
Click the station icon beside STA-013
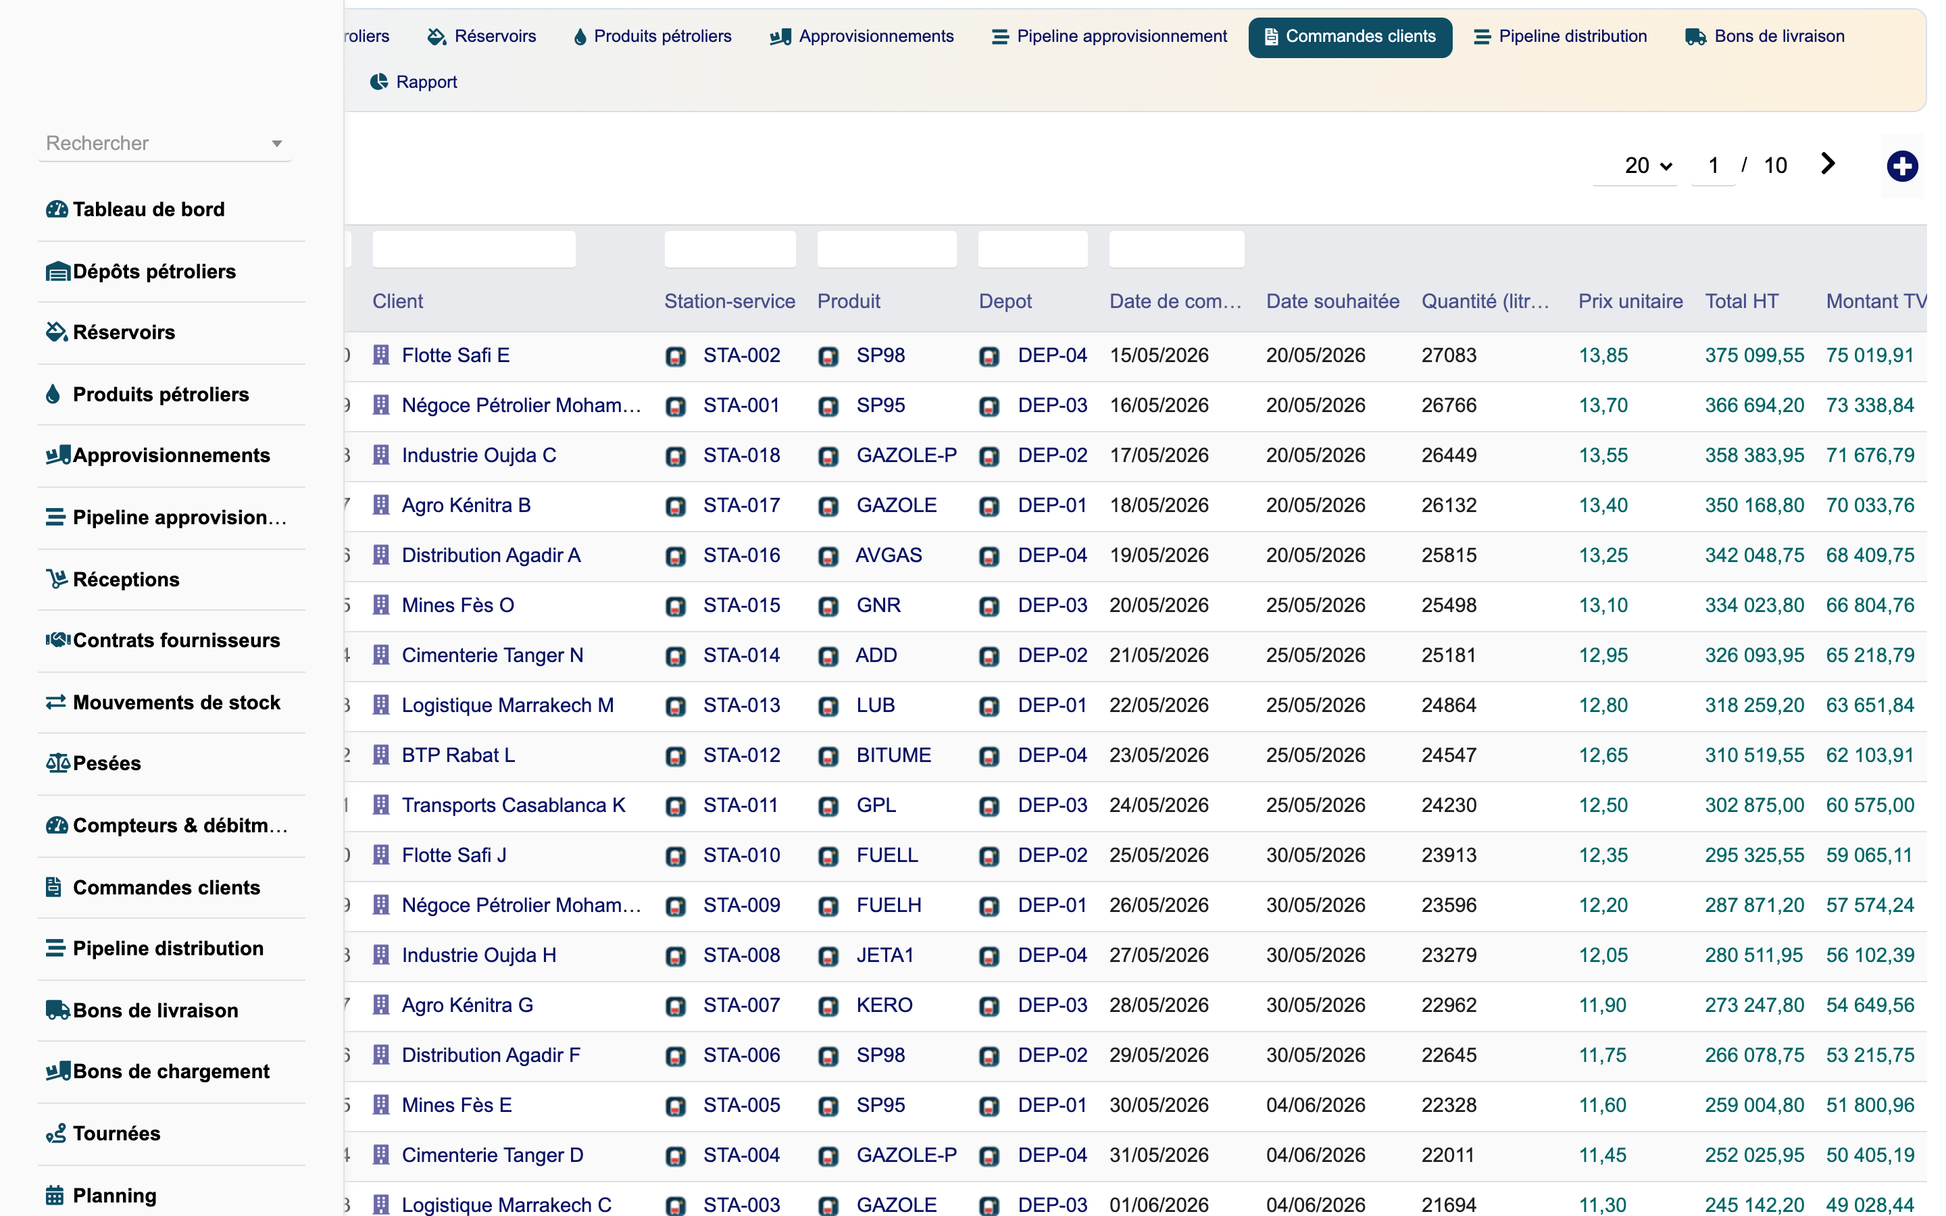(x=676, y=706)
